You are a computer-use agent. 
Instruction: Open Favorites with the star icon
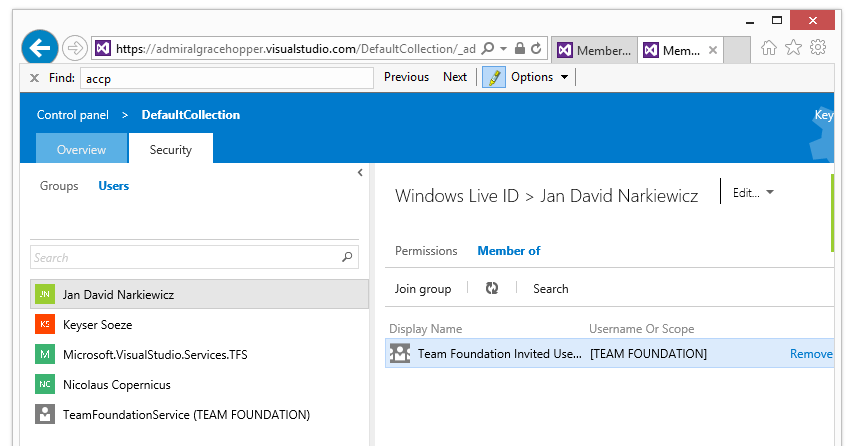pos(793,48)
